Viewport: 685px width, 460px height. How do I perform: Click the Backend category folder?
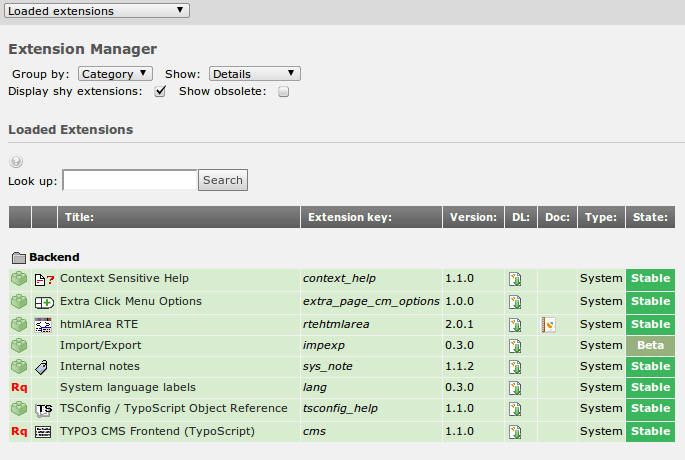coord(18,258)
